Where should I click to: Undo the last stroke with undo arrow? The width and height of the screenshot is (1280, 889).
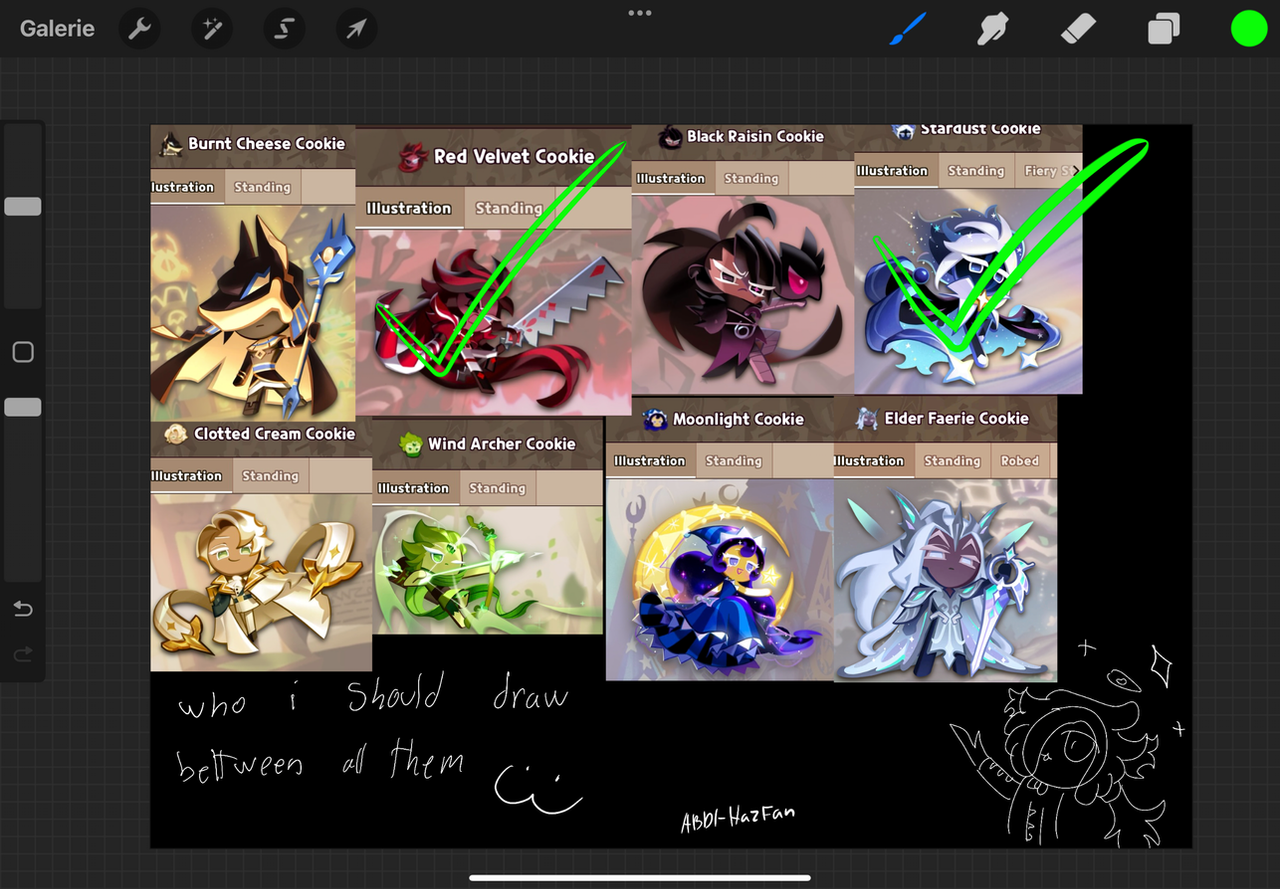click(23, 609)
